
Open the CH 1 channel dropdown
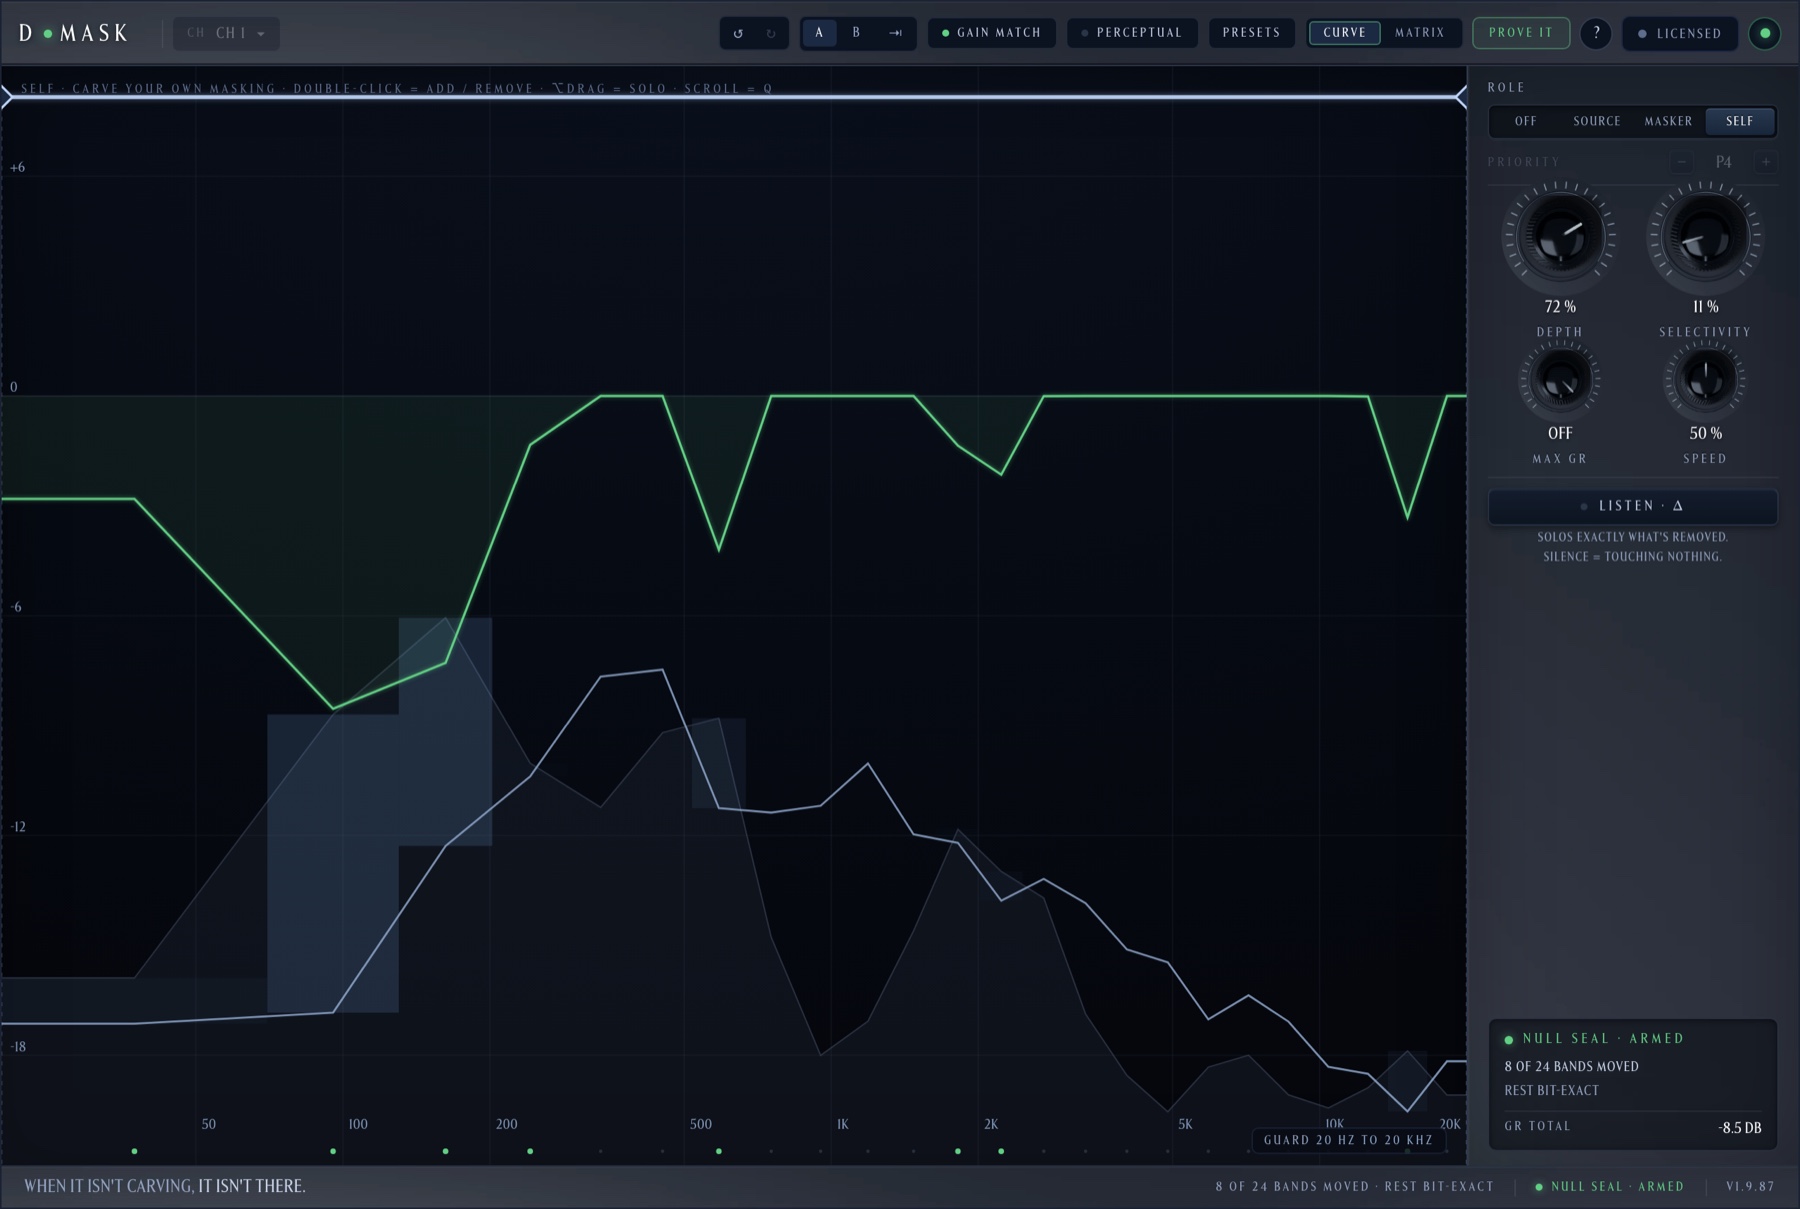tap(226, 33)
